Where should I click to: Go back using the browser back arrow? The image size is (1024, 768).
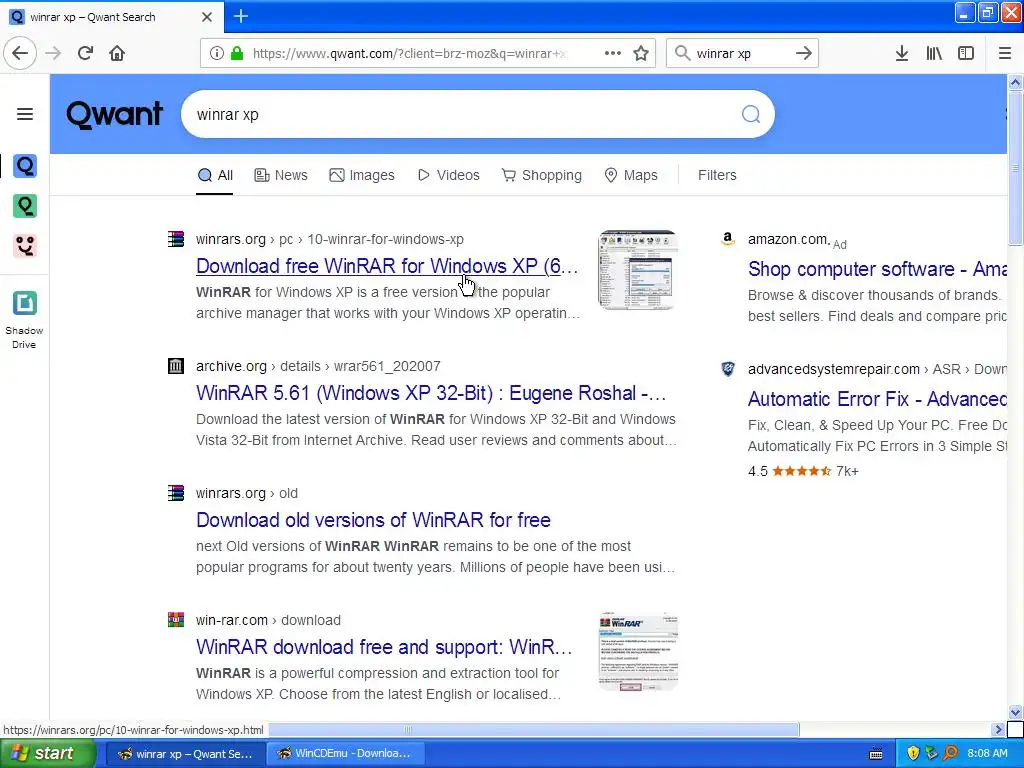[20, 53]
